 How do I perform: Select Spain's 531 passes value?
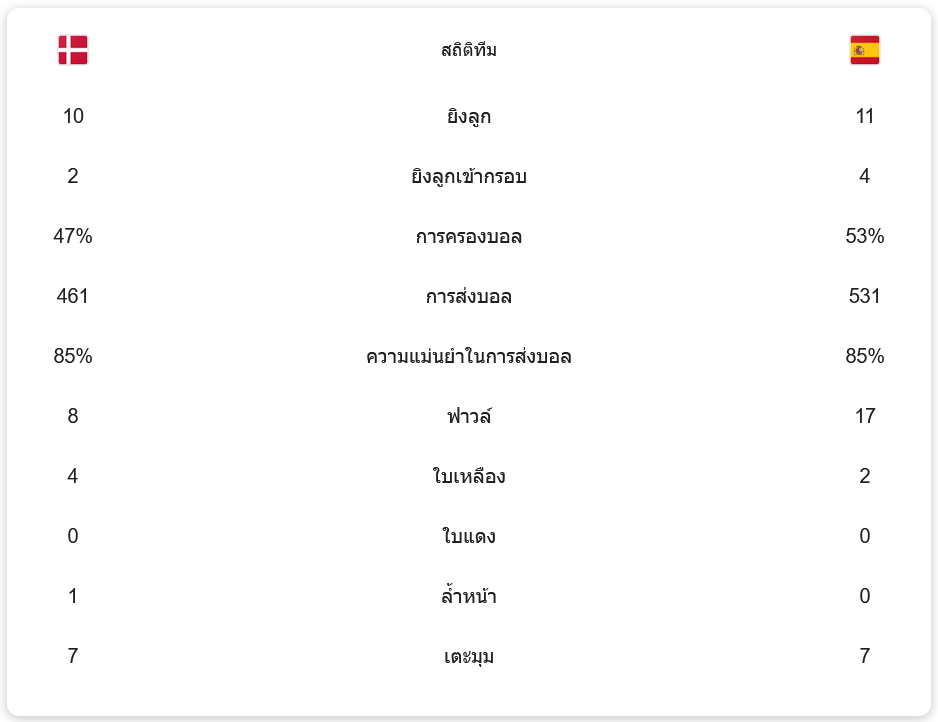[x=864, y=297]
